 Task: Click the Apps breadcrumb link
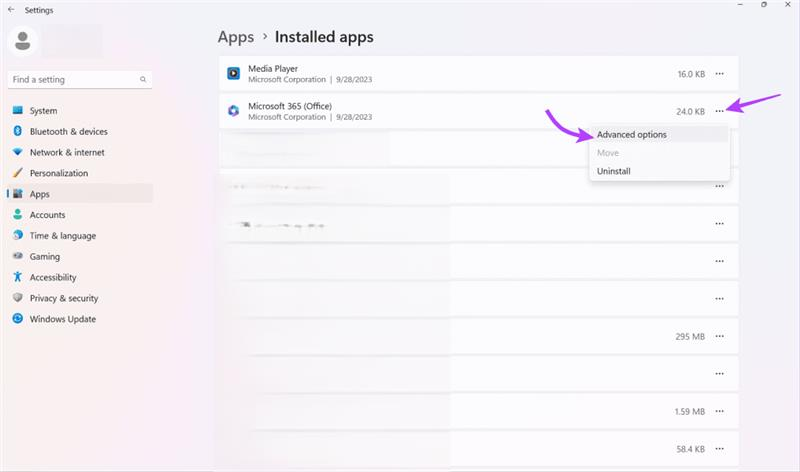[x=236, y=37]
